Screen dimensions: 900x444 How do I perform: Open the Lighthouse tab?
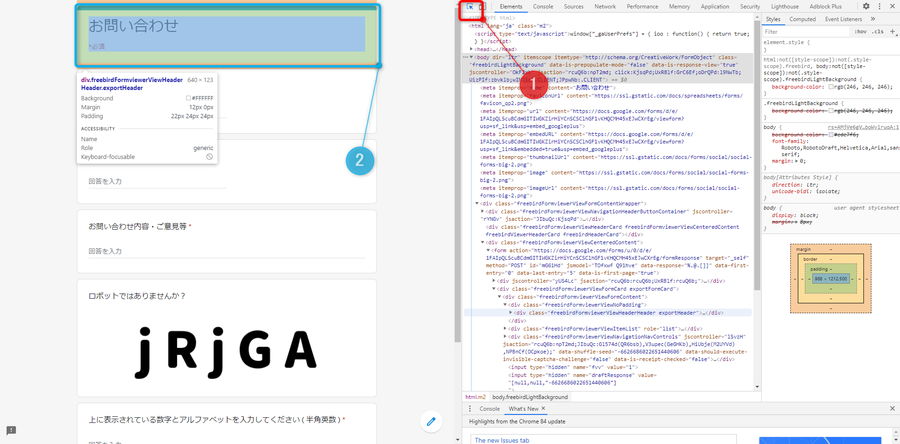click(784, 6)
